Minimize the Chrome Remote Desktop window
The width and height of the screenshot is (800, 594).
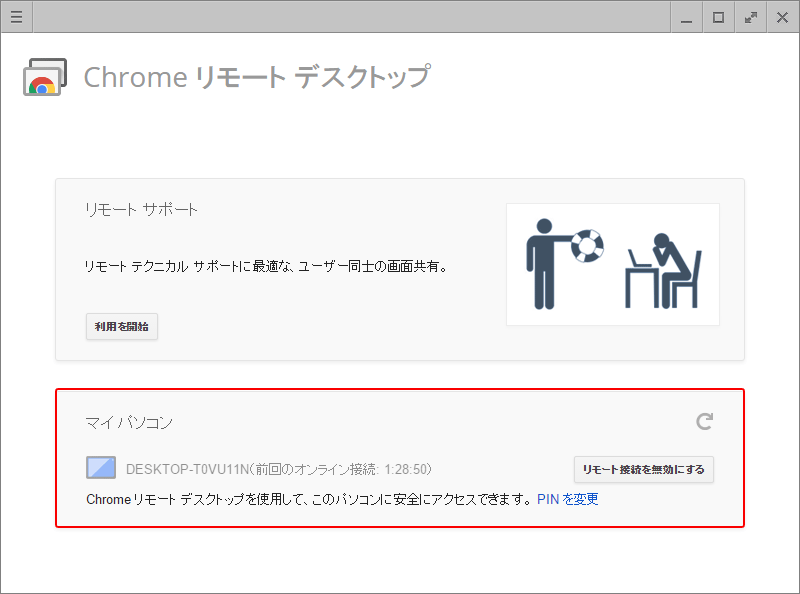[687, 17]
